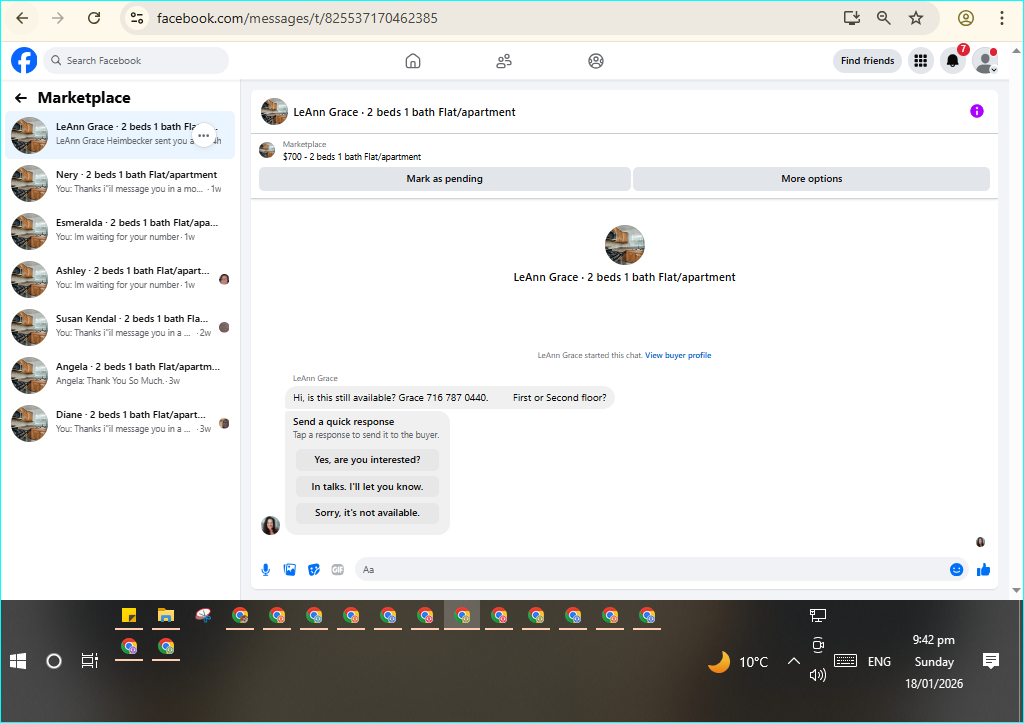The width and height of the screenshot is (1024, 723).
Task: Send quick reply 'In talks. I'll let you know.'
Action: (x=367, y=487)
